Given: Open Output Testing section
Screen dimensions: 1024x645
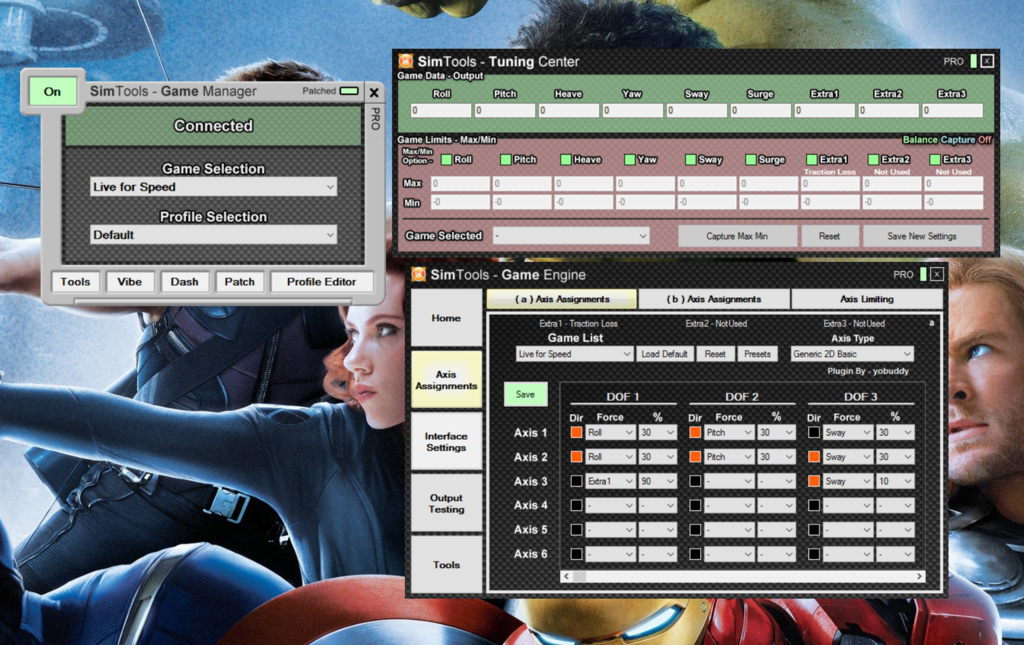Looking at the screenshot, I should pos(446,503).
